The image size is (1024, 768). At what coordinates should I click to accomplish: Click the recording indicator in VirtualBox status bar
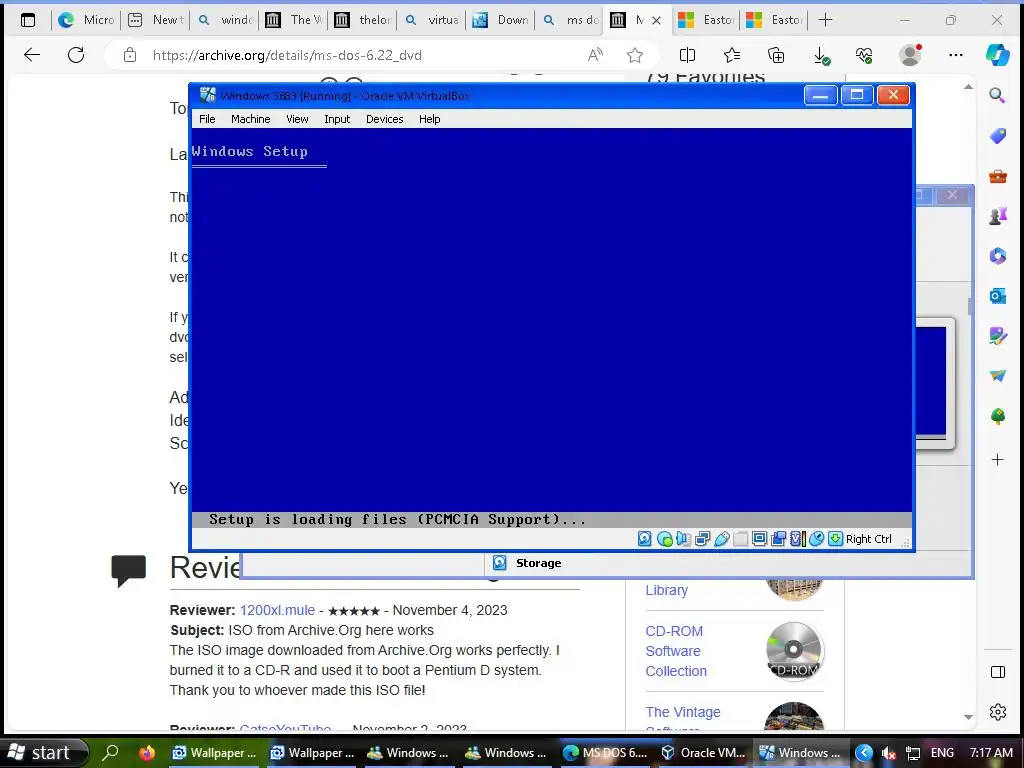778,539
